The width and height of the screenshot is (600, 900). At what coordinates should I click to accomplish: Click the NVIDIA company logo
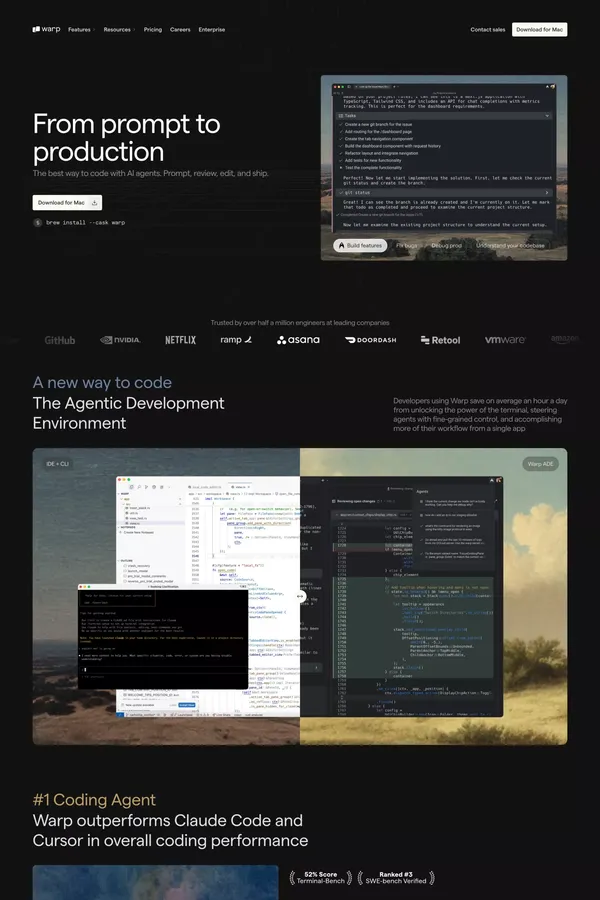[x=120, y=340]
